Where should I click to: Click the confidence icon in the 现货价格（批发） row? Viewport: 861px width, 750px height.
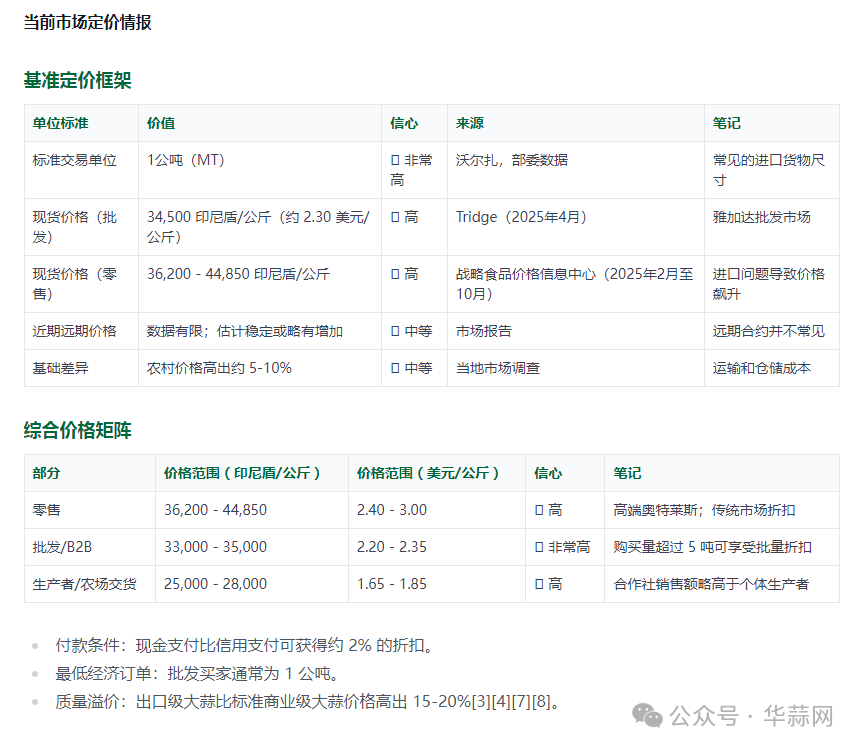pos(395,217)
